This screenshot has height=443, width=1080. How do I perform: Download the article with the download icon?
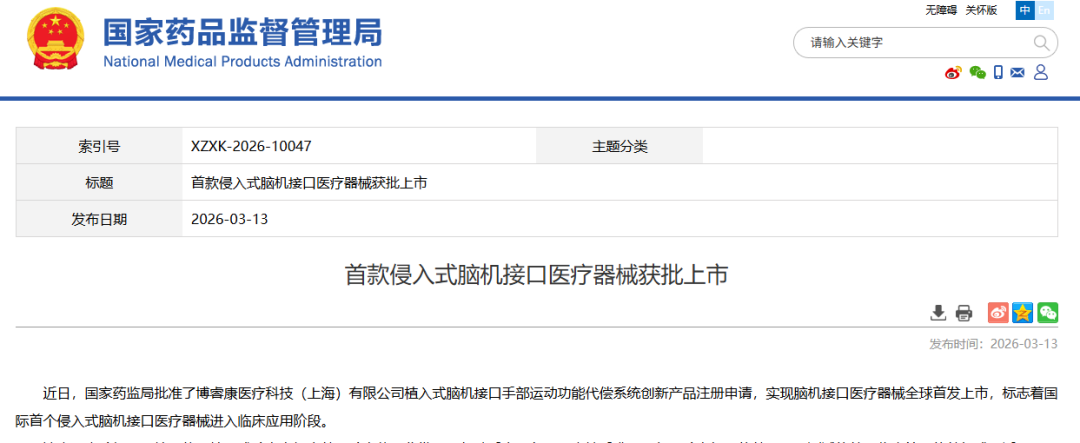938,313
